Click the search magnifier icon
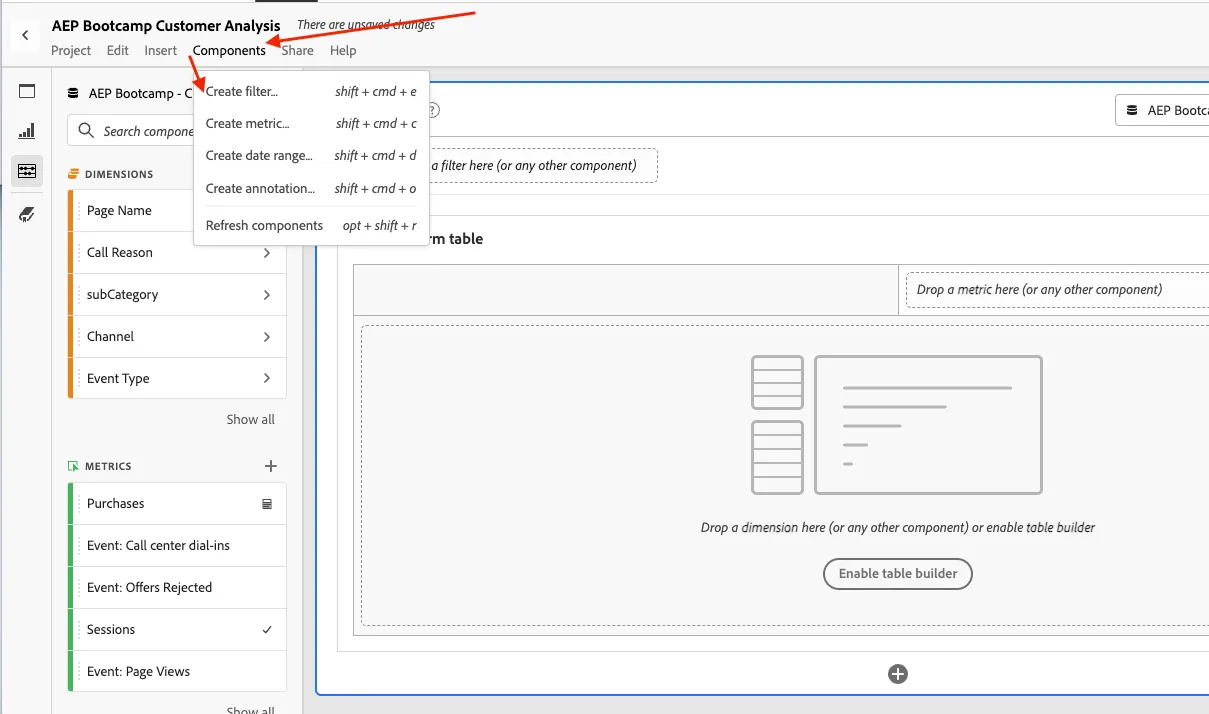 [x=86, y=131]
